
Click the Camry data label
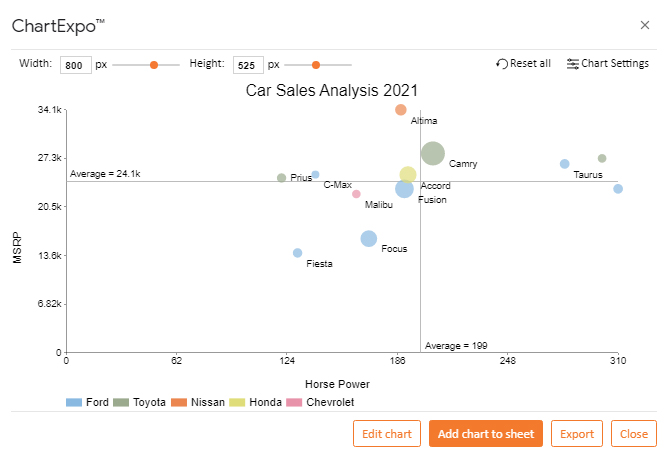pos(463,164)
